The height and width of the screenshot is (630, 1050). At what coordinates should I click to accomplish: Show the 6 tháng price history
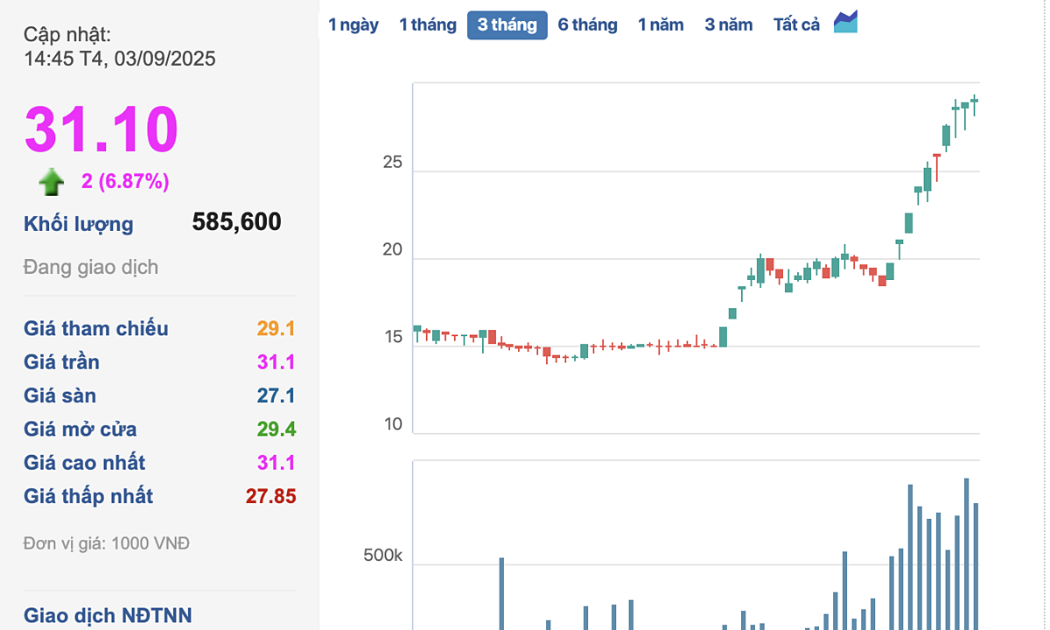587,25
